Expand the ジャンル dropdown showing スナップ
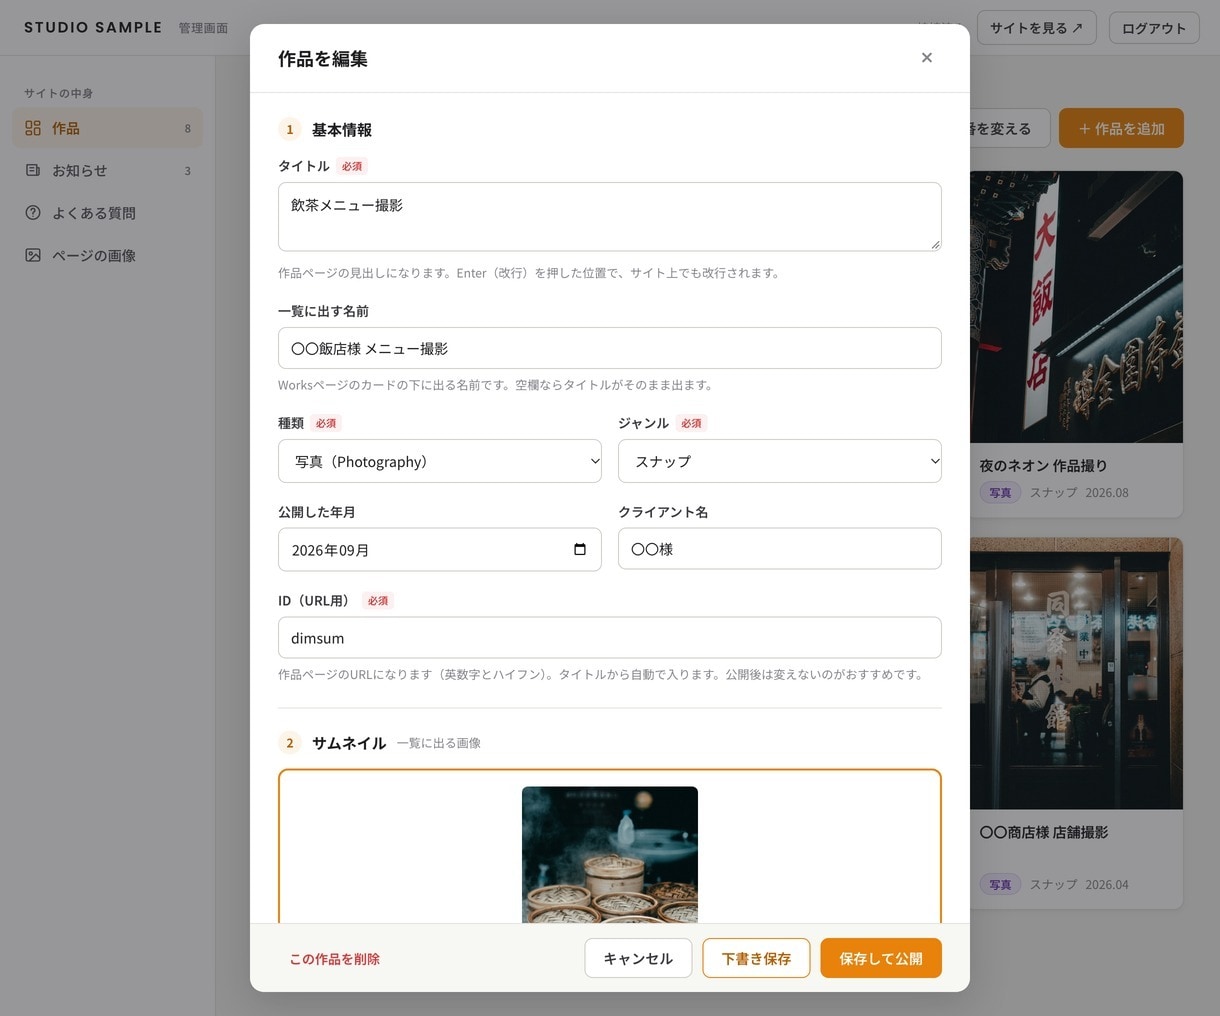This screenshot has height=1016, width=1220. click(x=780, y=461)
